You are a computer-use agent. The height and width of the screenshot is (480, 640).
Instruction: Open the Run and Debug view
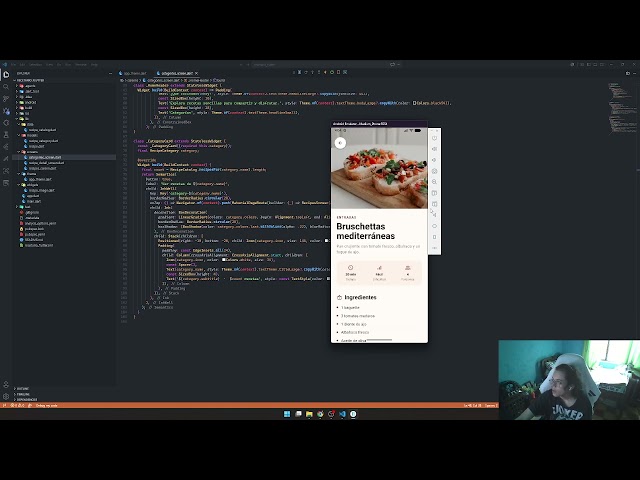pyautogui.click(x=6, y=111)
